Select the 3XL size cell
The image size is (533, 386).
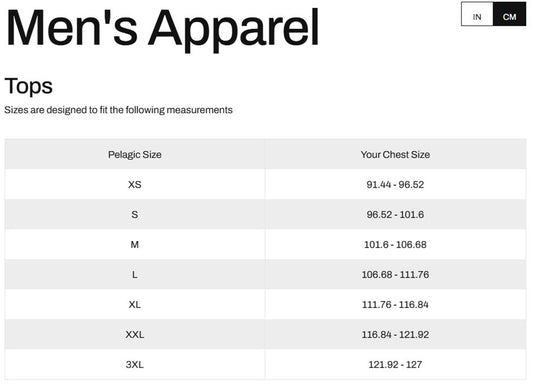(x=135, y=364)
